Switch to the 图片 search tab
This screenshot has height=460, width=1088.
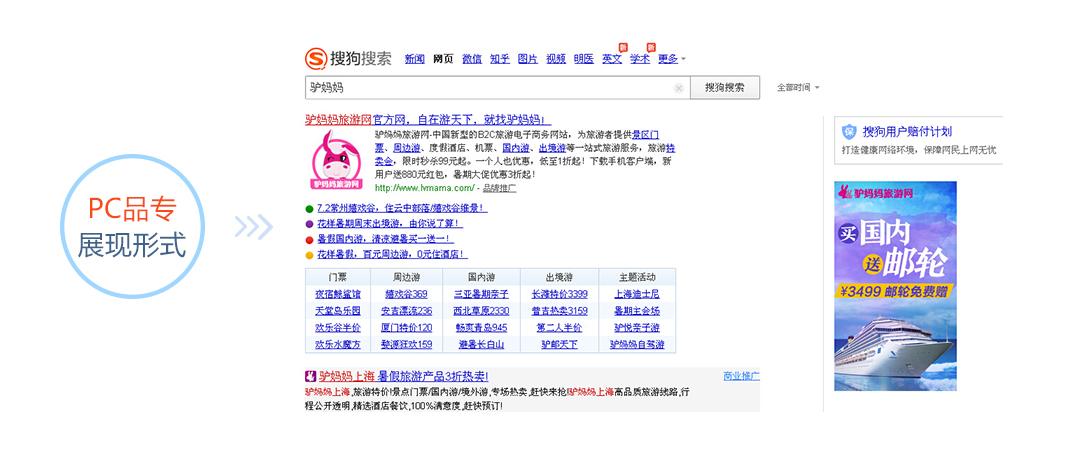(527, 59)
